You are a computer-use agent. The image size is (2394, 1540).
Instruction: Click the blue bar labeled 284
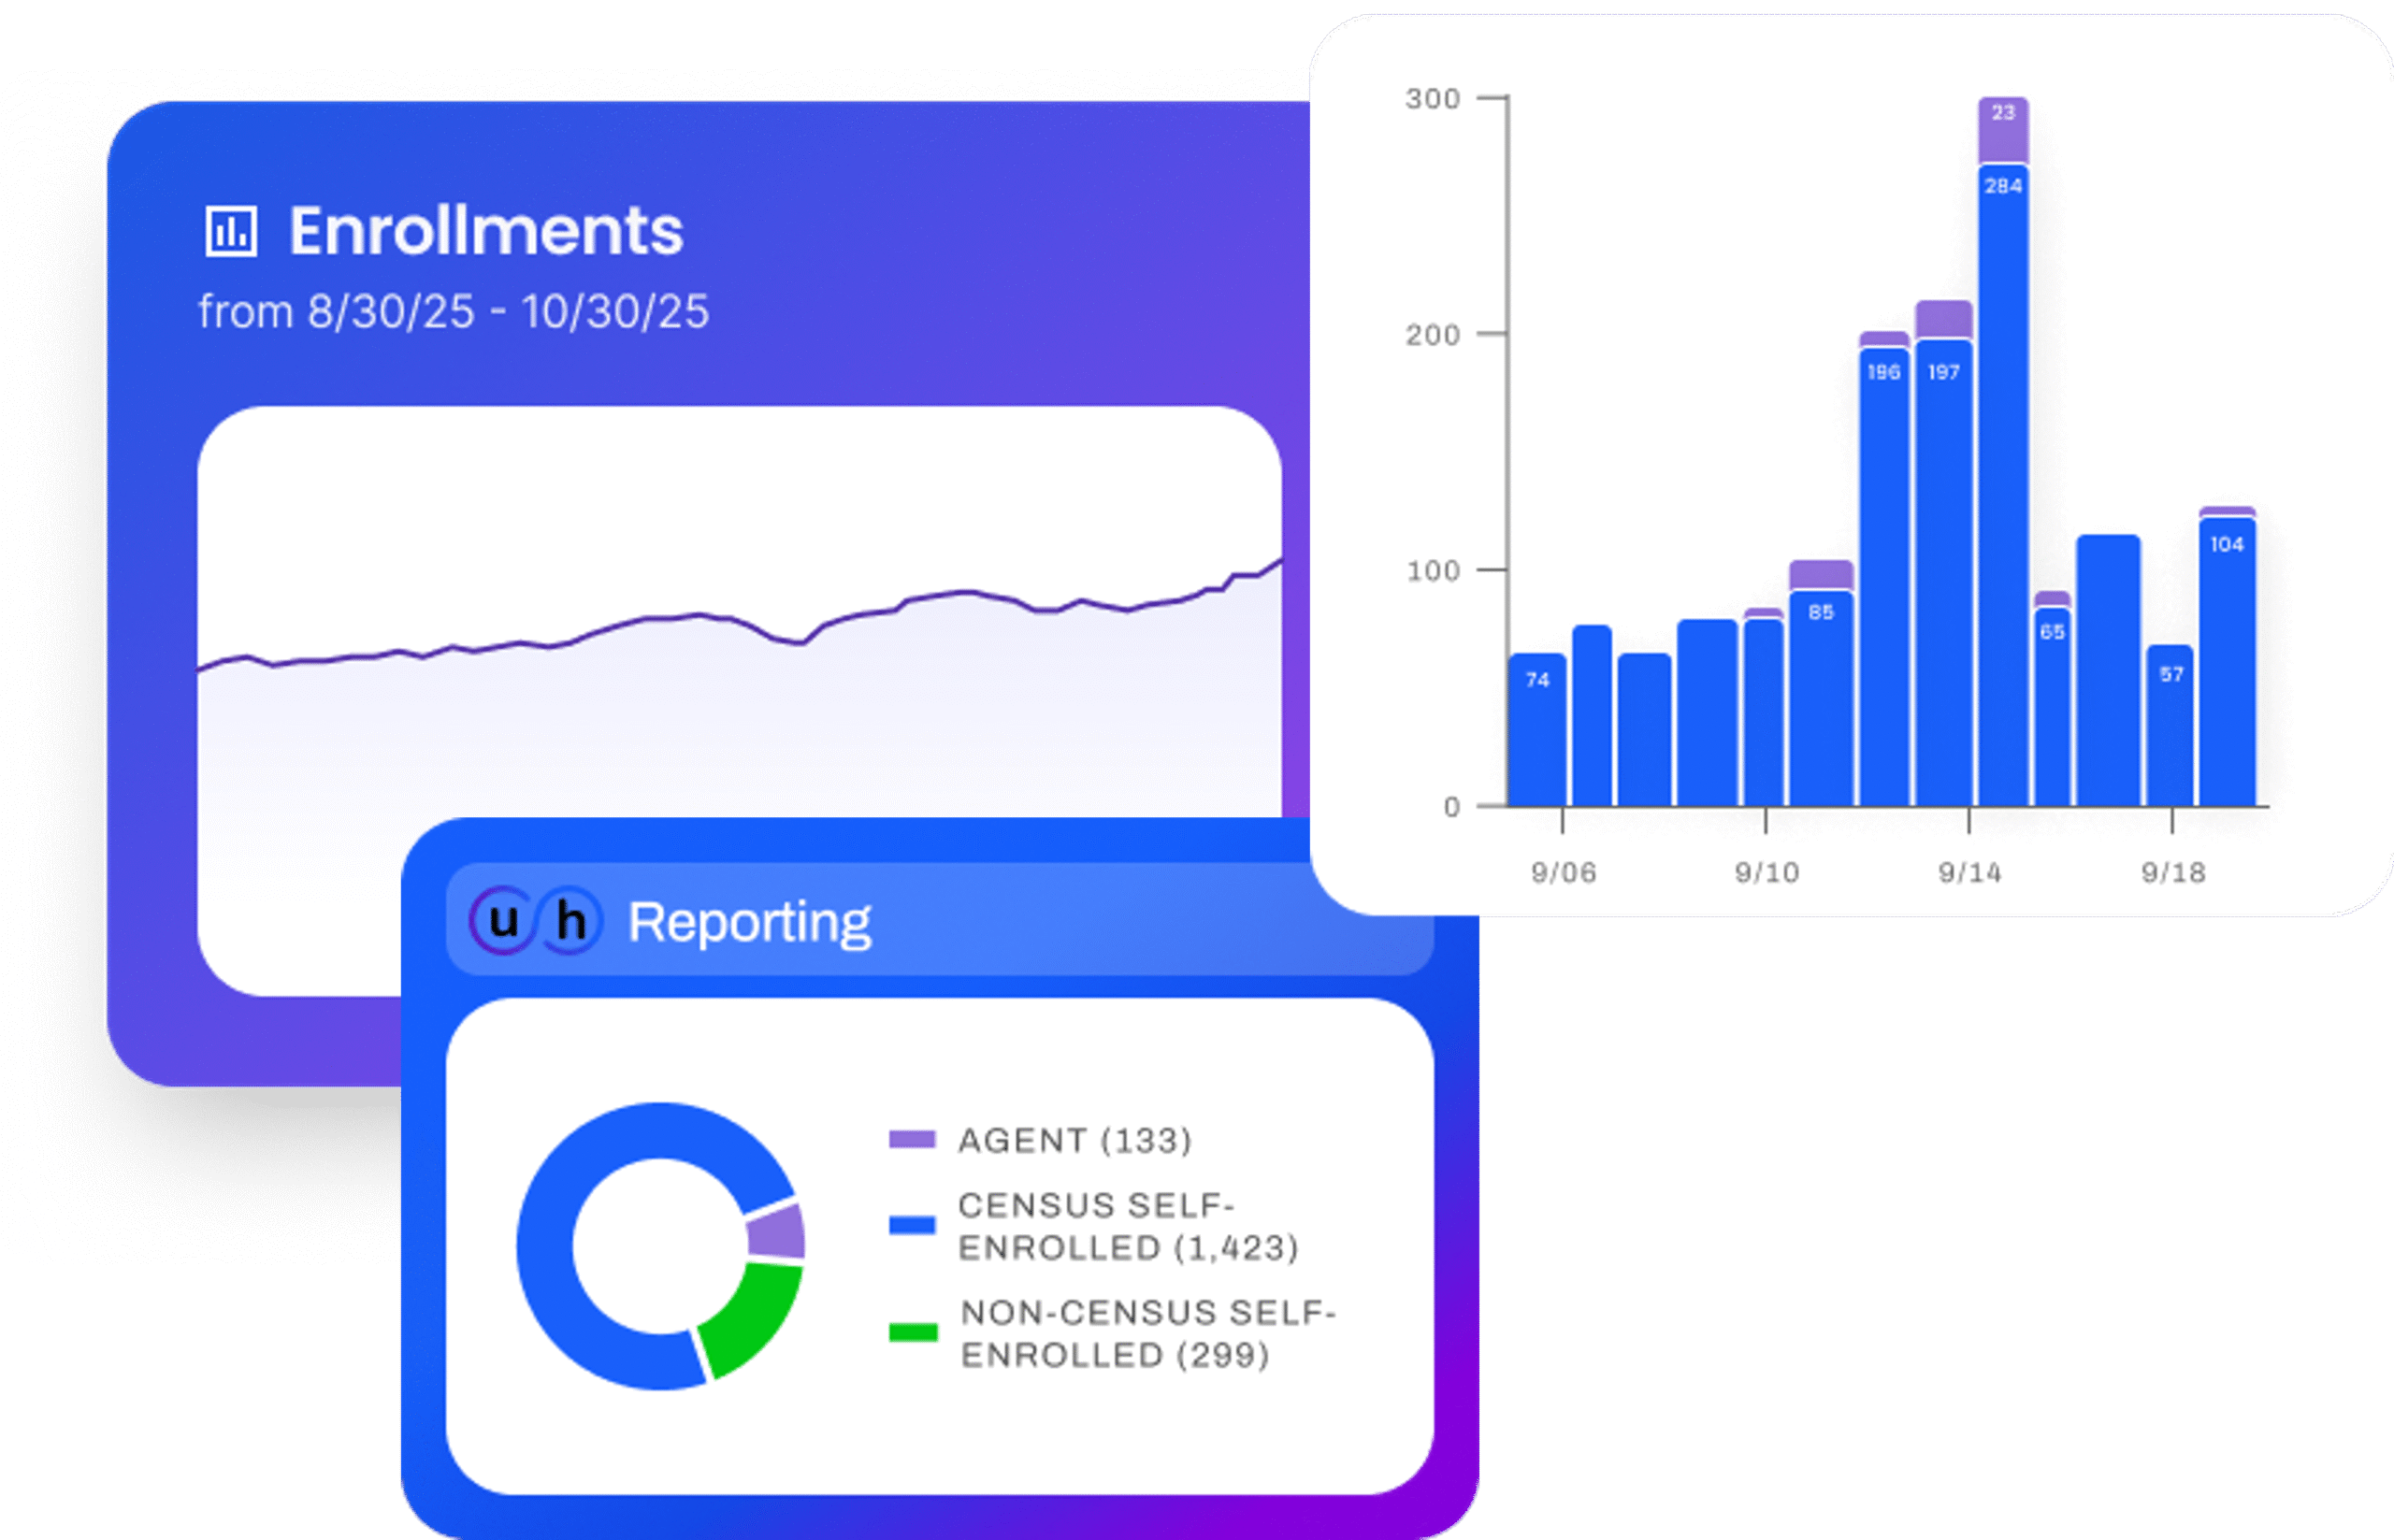tap(2003, 485)
